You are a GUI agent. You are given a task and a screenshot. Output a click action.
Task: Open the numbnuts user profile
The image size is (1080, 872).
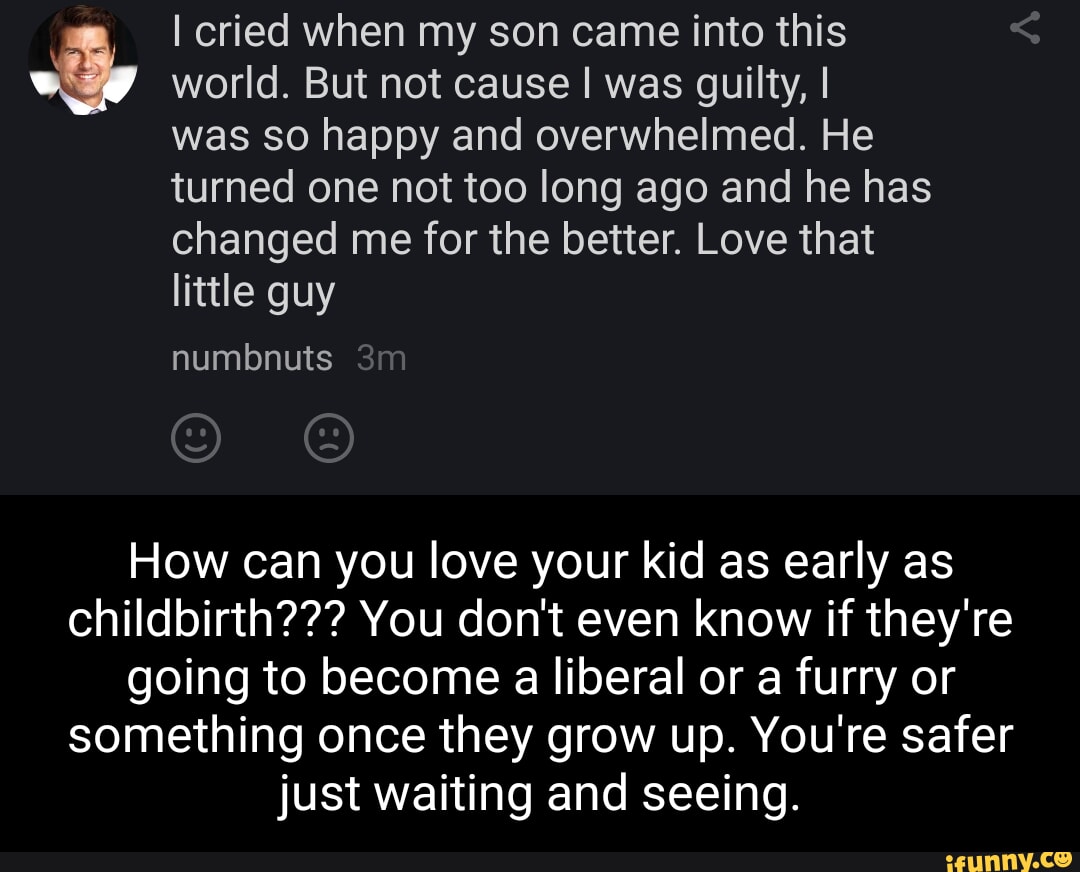click(251, 358)
